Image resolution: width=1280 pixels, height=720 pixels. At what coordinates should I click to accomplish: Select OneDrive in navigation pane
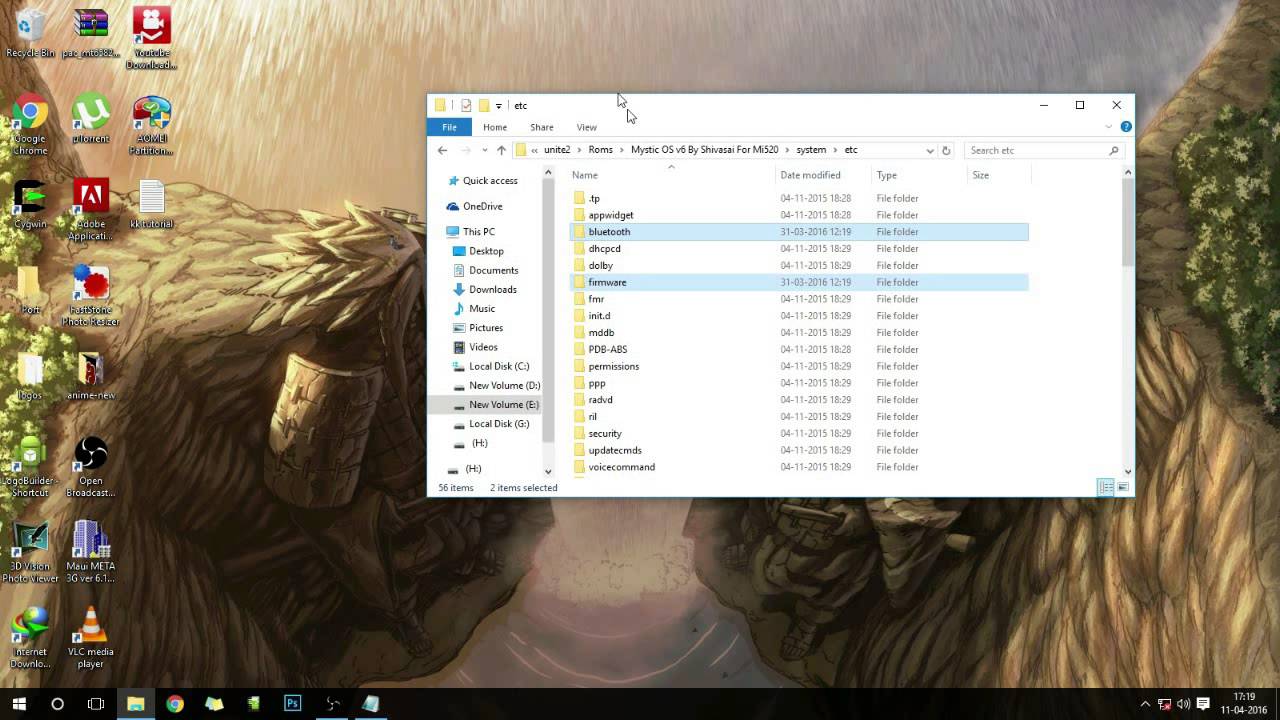(482, 206)
